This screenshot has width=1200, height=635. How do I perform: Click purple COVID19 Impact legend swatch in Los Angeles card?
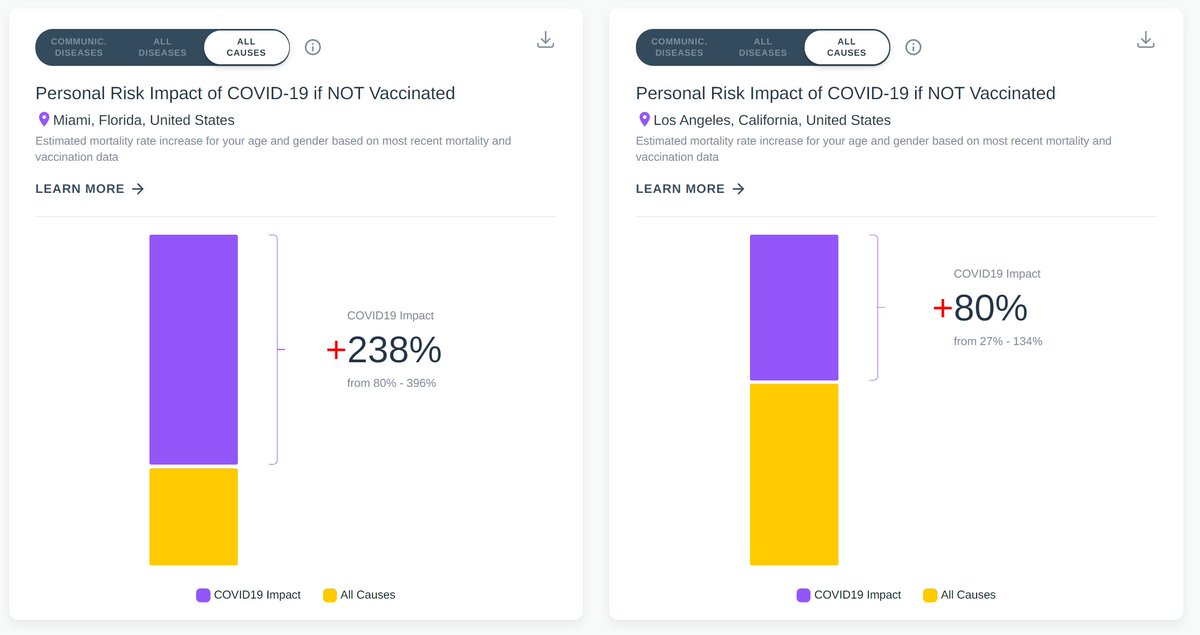803,595
